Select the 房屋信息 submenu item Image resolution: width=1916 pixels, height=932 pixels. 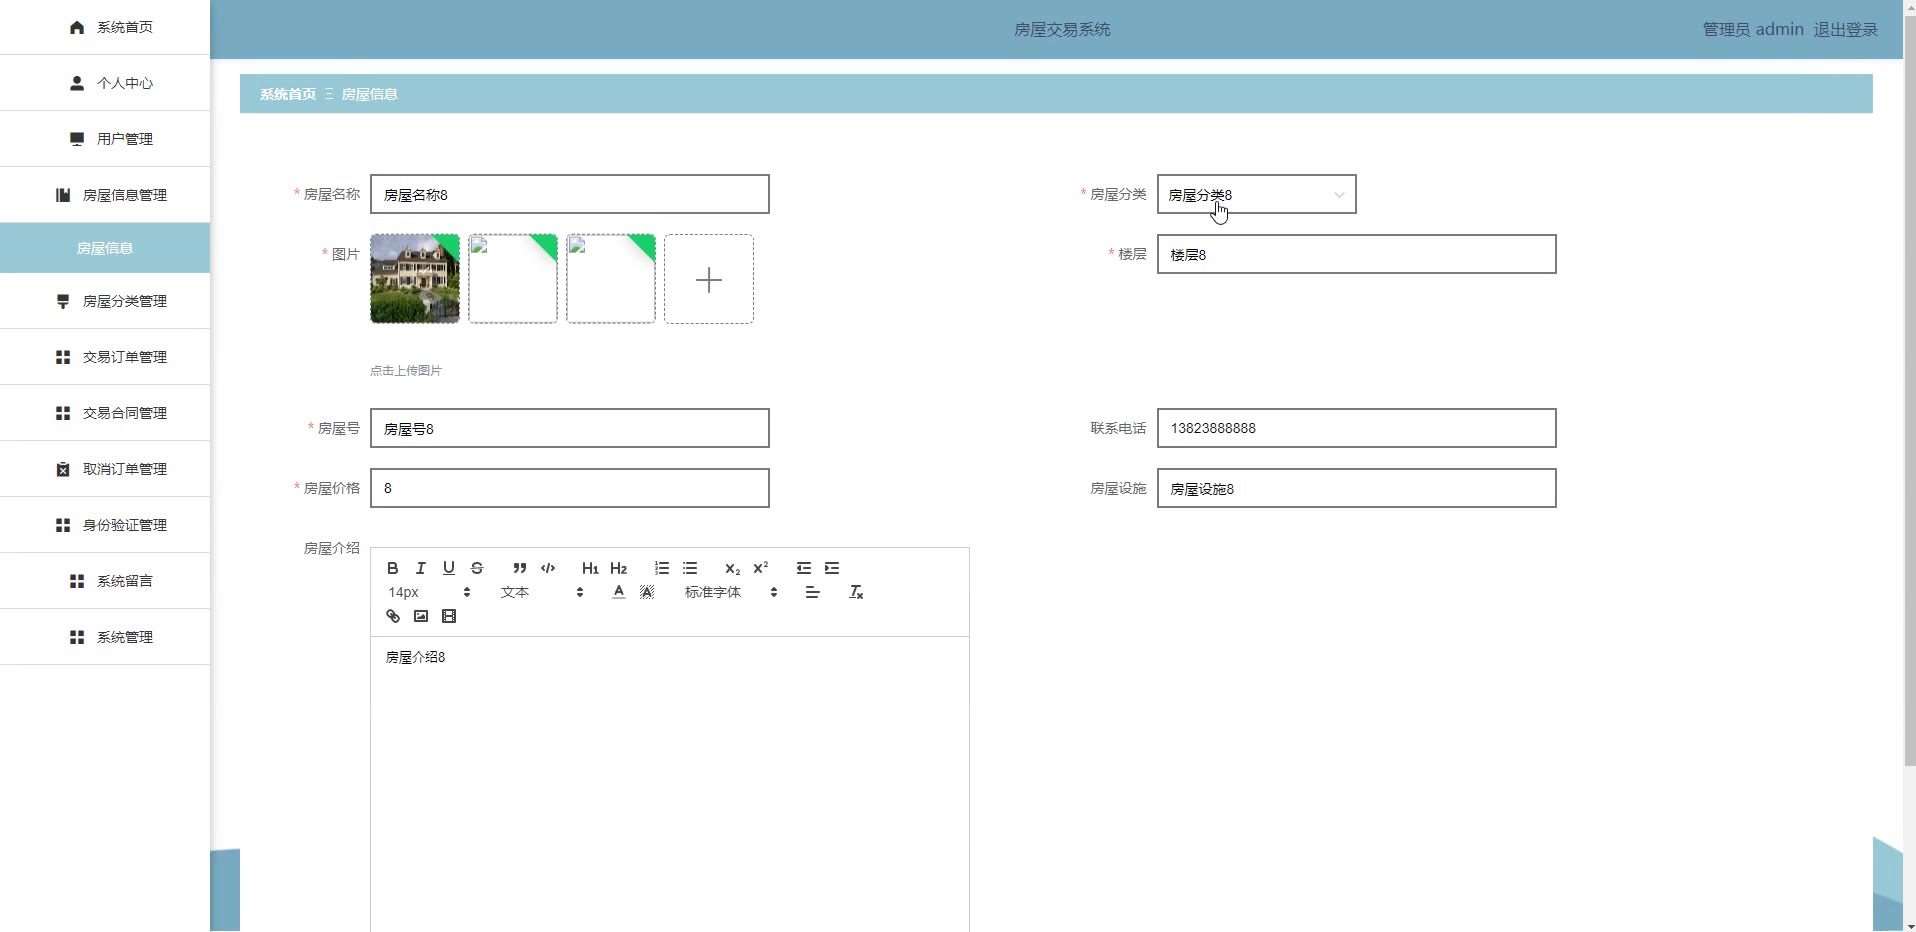click(x=105, y=248)
